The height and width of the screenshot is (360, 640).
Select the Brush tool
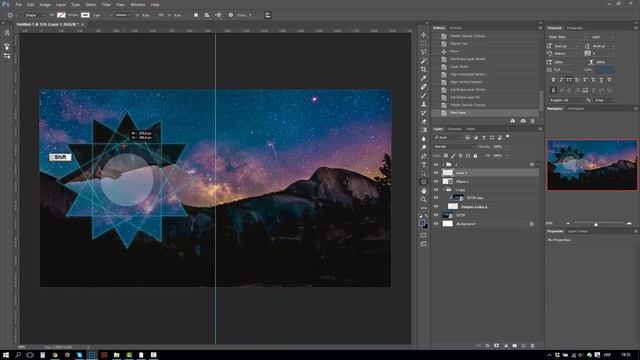point(424,95)
